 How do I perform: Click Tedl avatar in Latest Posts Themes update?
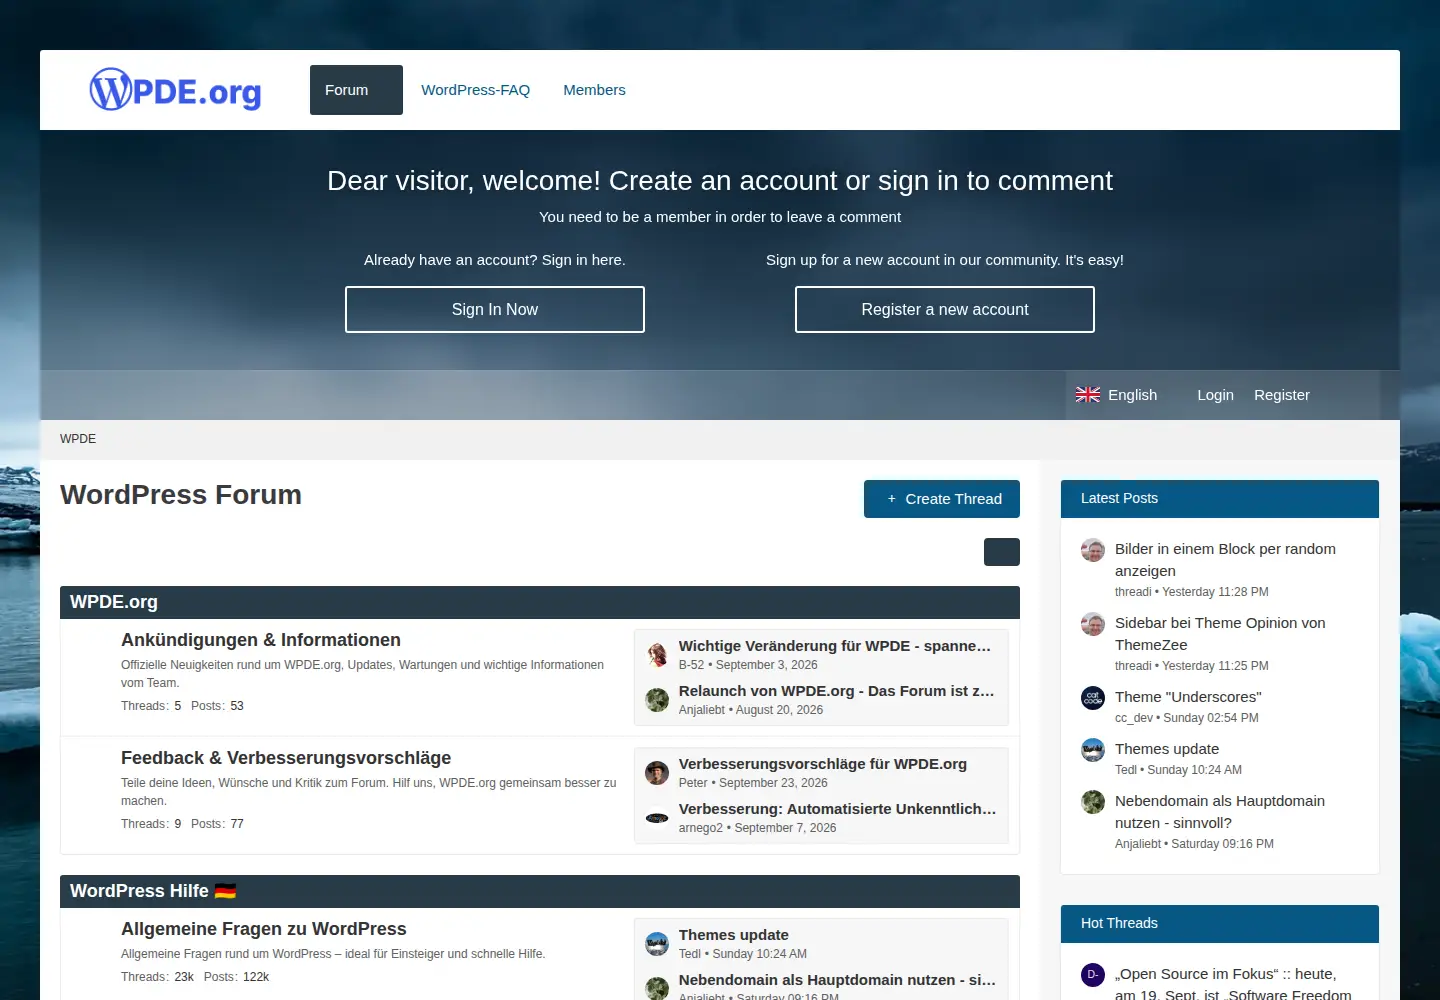1093,750
